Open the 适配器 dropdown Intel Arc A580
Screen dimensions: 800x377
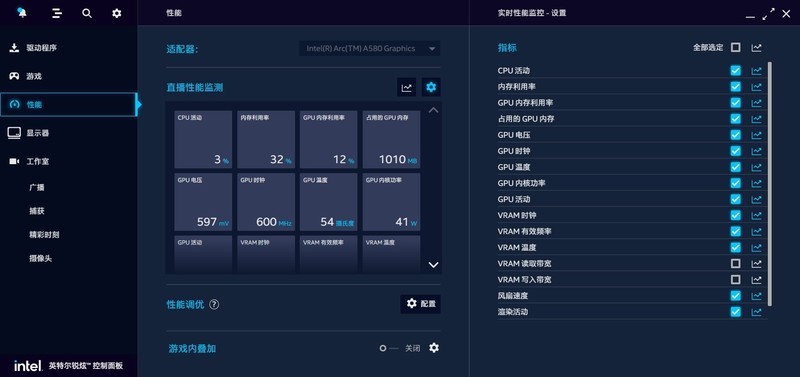pyautogui.click(x=369, y=48)
